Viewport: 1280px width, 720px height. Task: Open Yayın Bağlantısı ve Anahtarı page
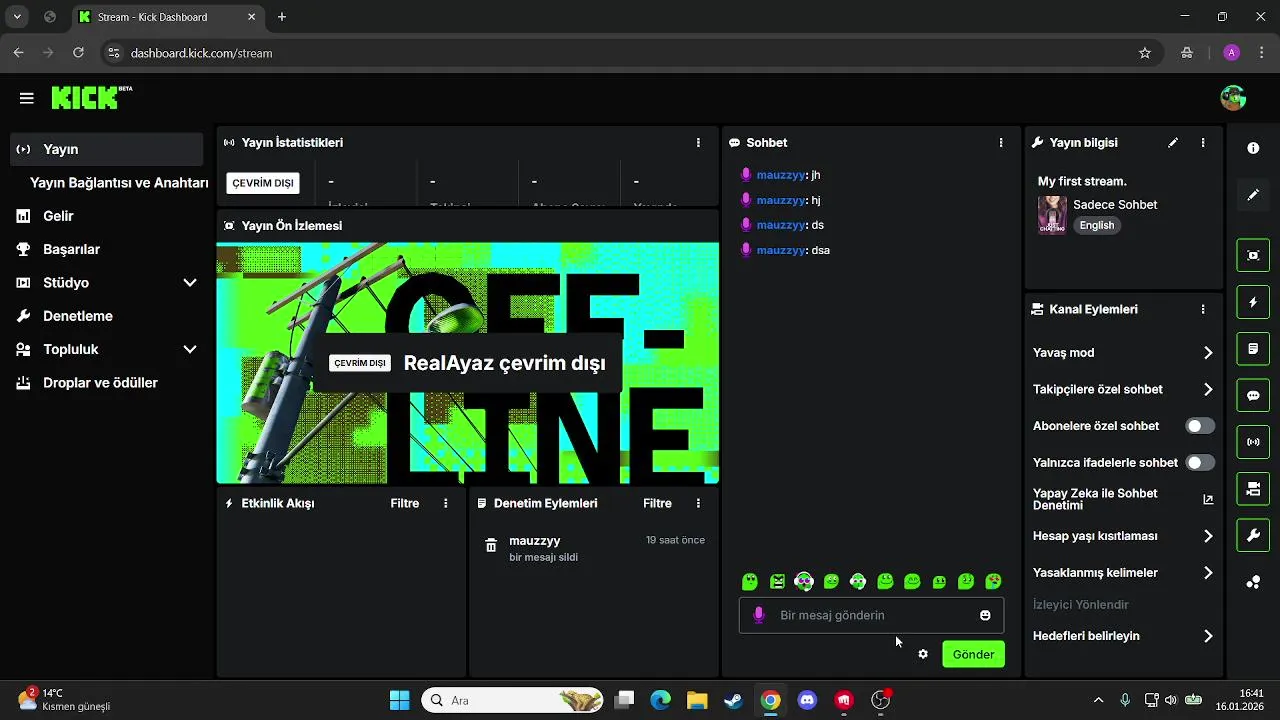pyautogui.click(x=119, y=183)
